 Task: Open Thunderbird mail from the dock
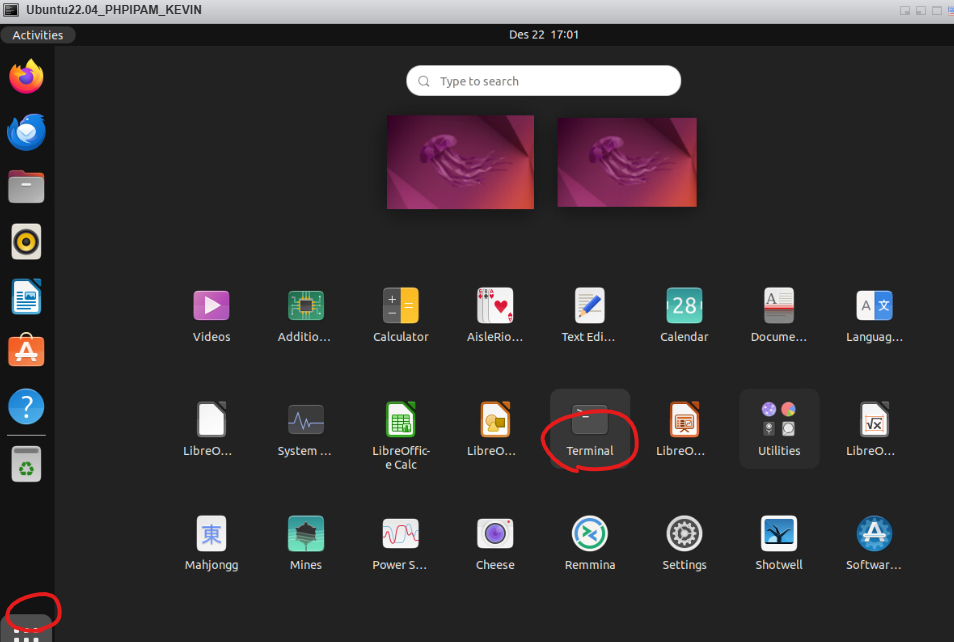pyautogui.click(x=26, y=132)
